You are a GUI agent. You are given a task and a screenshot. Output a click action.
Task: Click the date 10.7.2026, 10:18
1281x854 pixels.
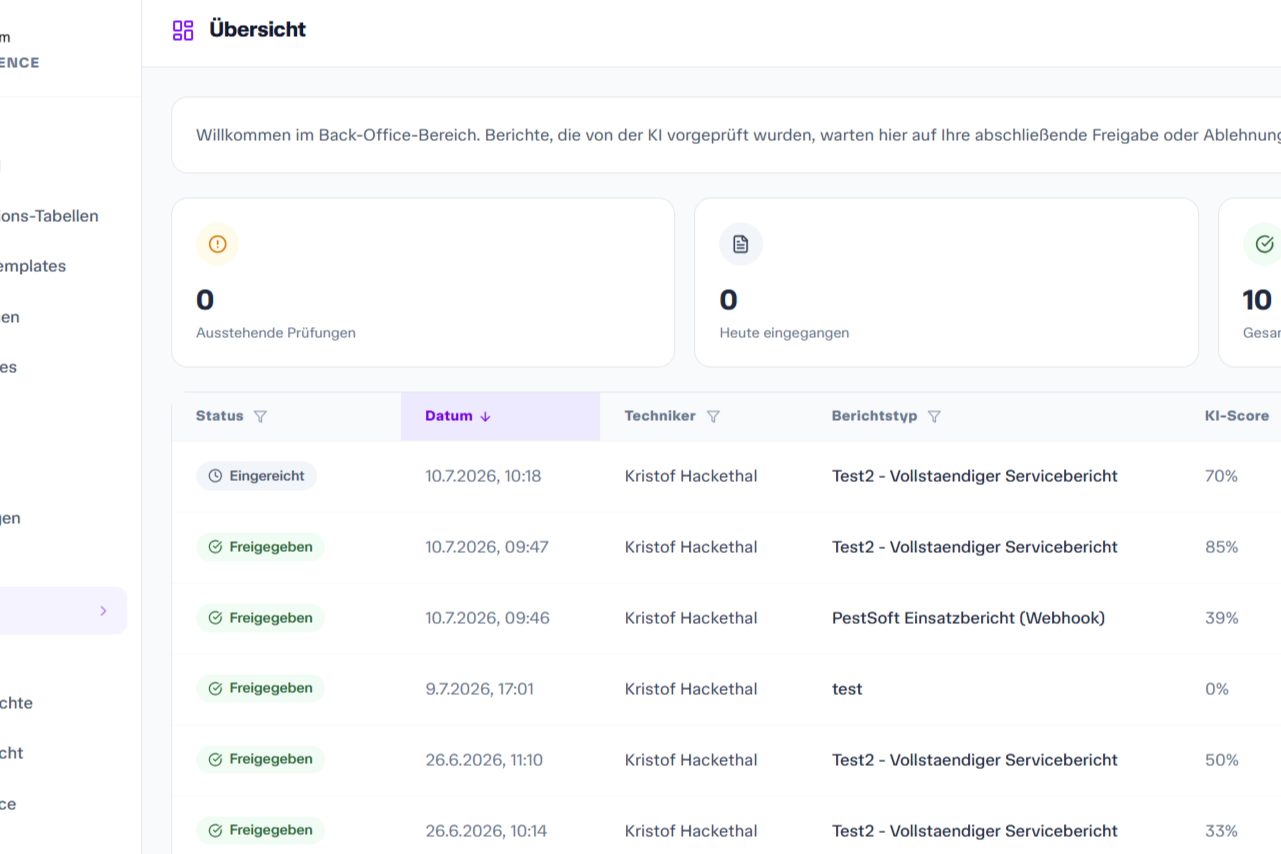(483, 476)
